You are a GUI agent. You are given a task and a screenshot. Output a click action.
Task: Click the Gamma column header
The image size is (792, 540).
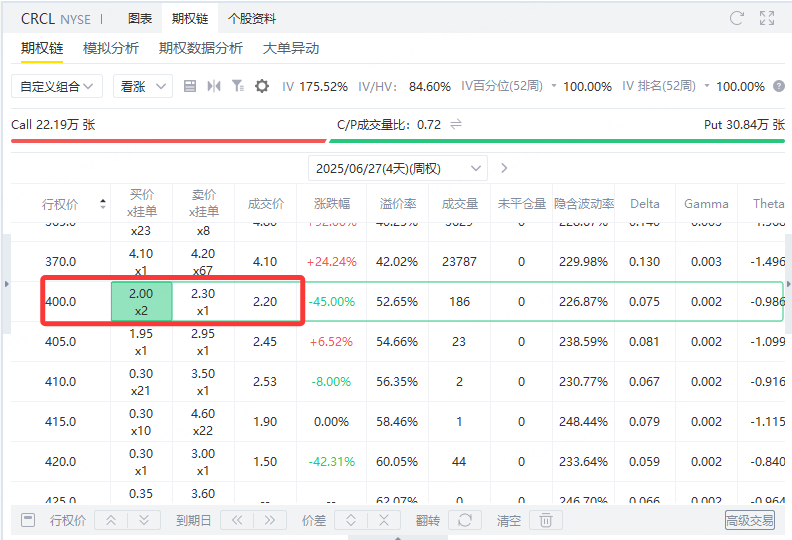[706, 204]
